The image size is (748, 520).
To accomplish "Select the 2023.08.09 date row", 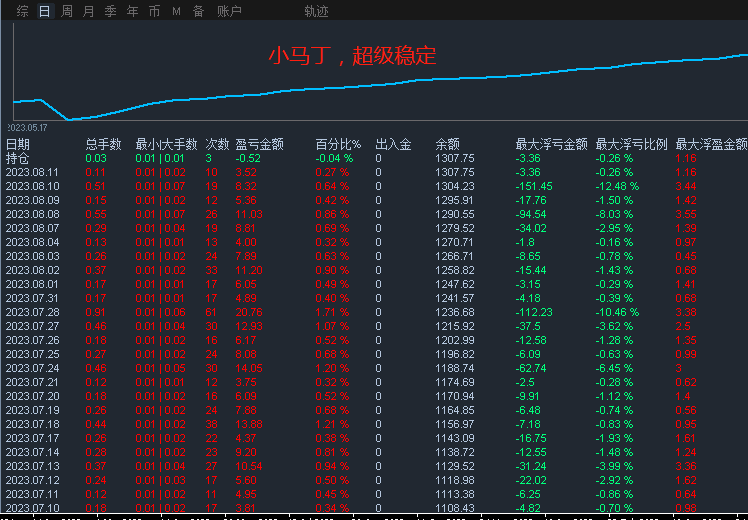I will click(x=374, y=200).
